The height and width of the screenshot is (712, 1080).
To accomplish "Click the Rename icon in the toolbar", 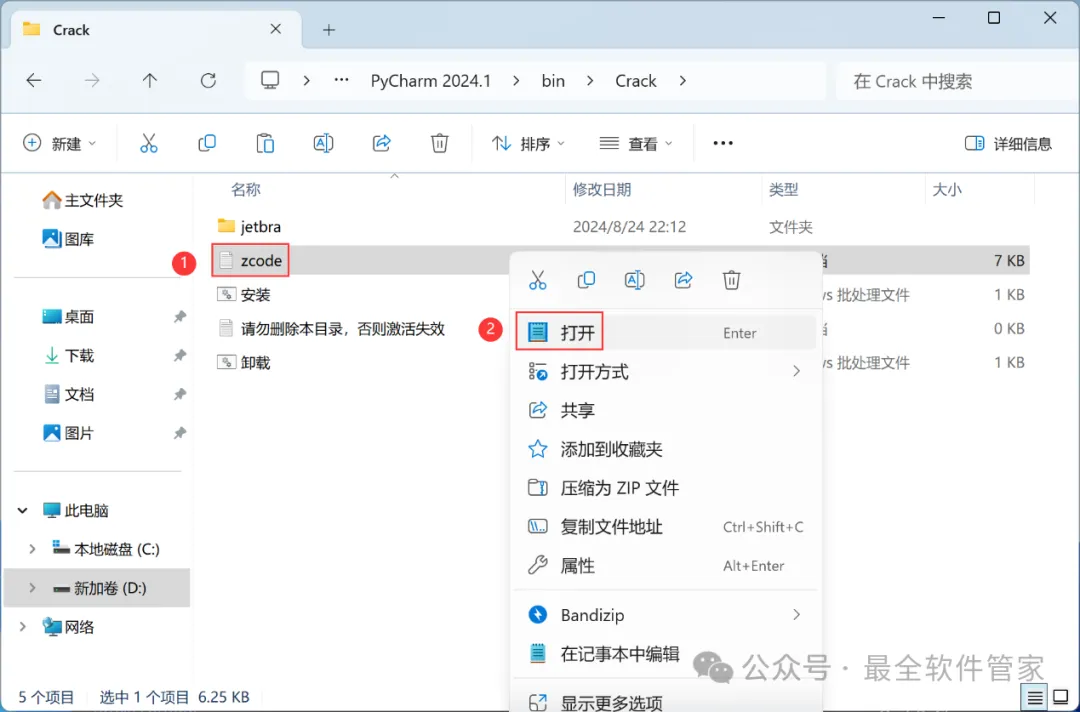I will coord(323,143).
